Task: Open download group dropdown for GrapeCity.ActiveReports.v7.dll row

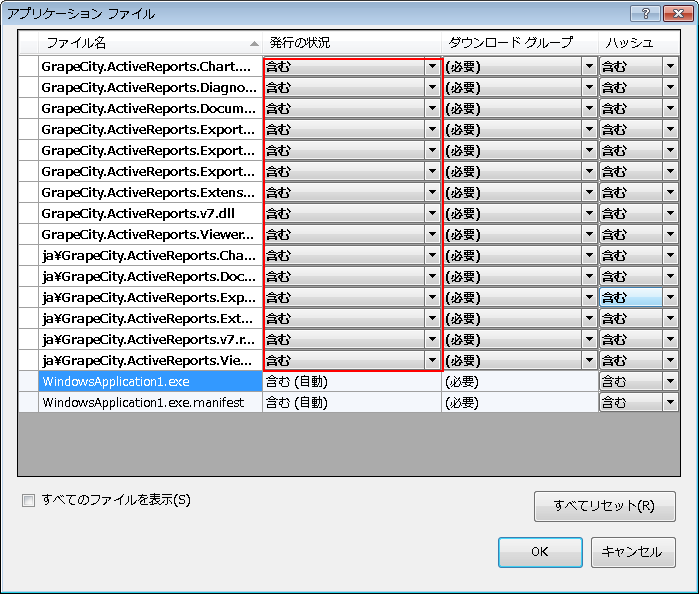Action: click(589, 214)
